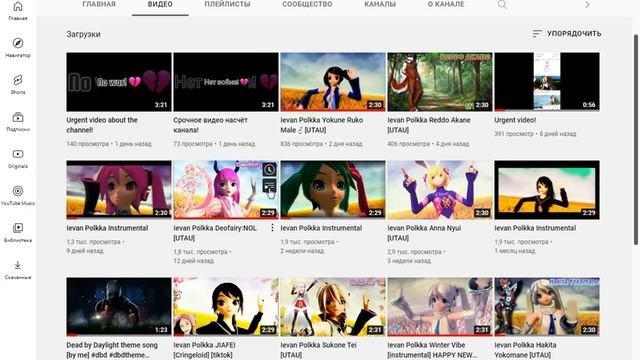The image size is (640, 360).
Task: Play the Ievan Polkka JIAFEI thumbnail
Action: tap(226, 307)
